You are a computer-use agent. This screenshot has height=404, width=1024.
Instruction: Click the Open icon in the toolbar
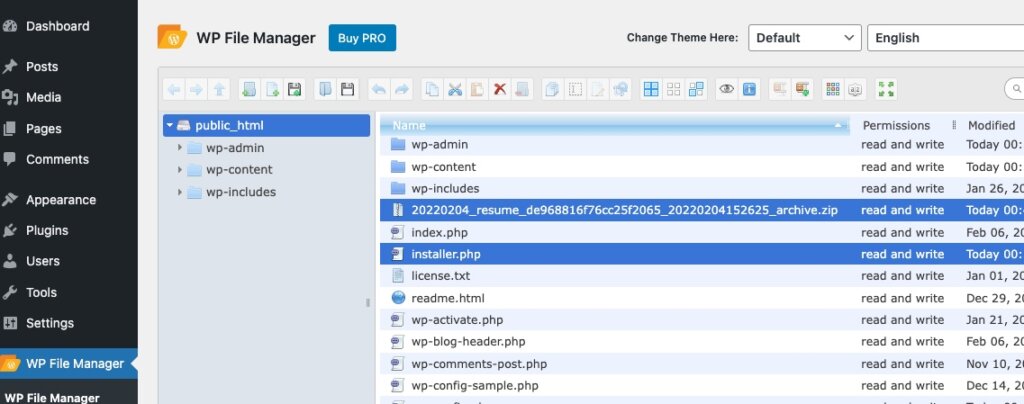coord(325,89)
